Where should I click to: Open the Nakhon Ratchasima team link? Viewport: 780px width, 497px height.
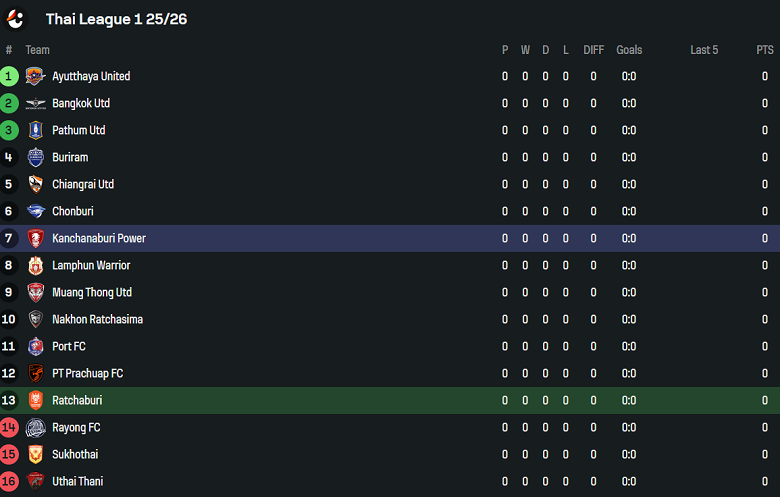pos(97,319)
